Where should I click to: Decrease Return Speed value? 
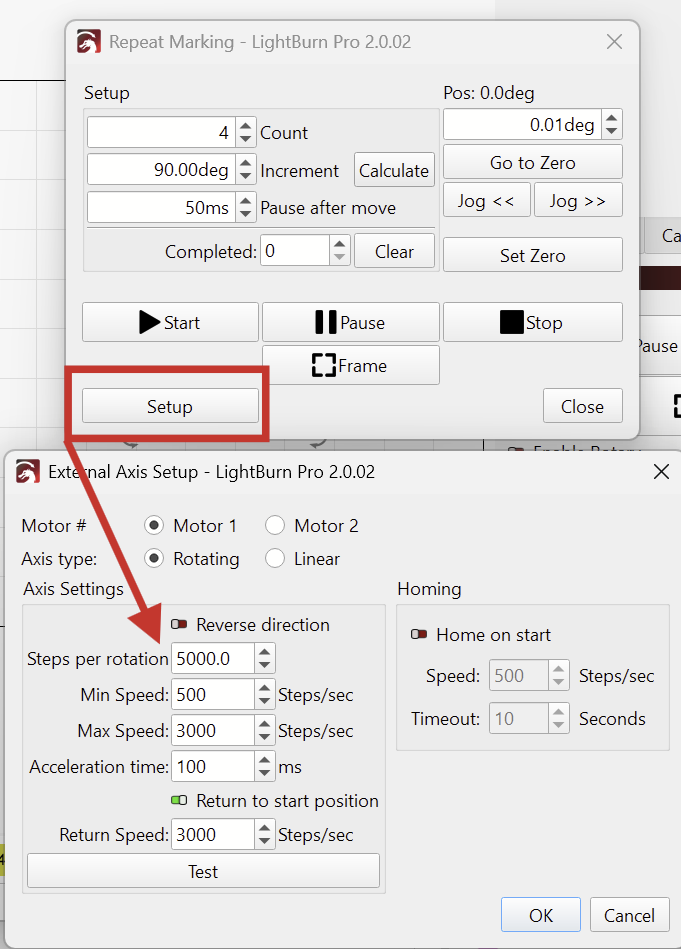(265, 841)
